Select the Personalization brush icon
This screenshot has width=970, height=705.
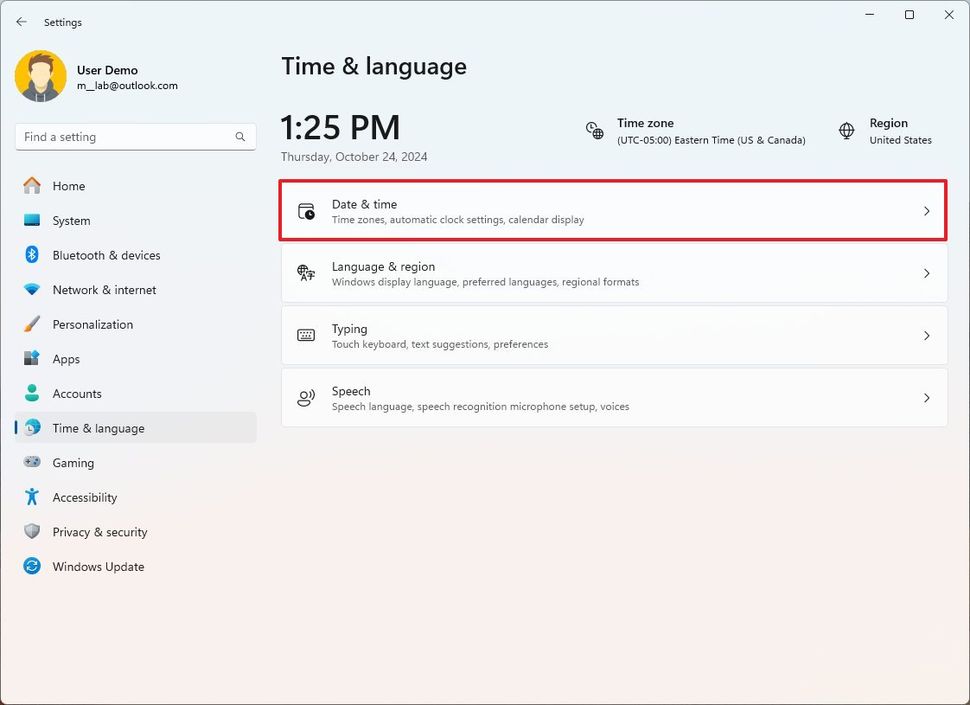(33, 324)
